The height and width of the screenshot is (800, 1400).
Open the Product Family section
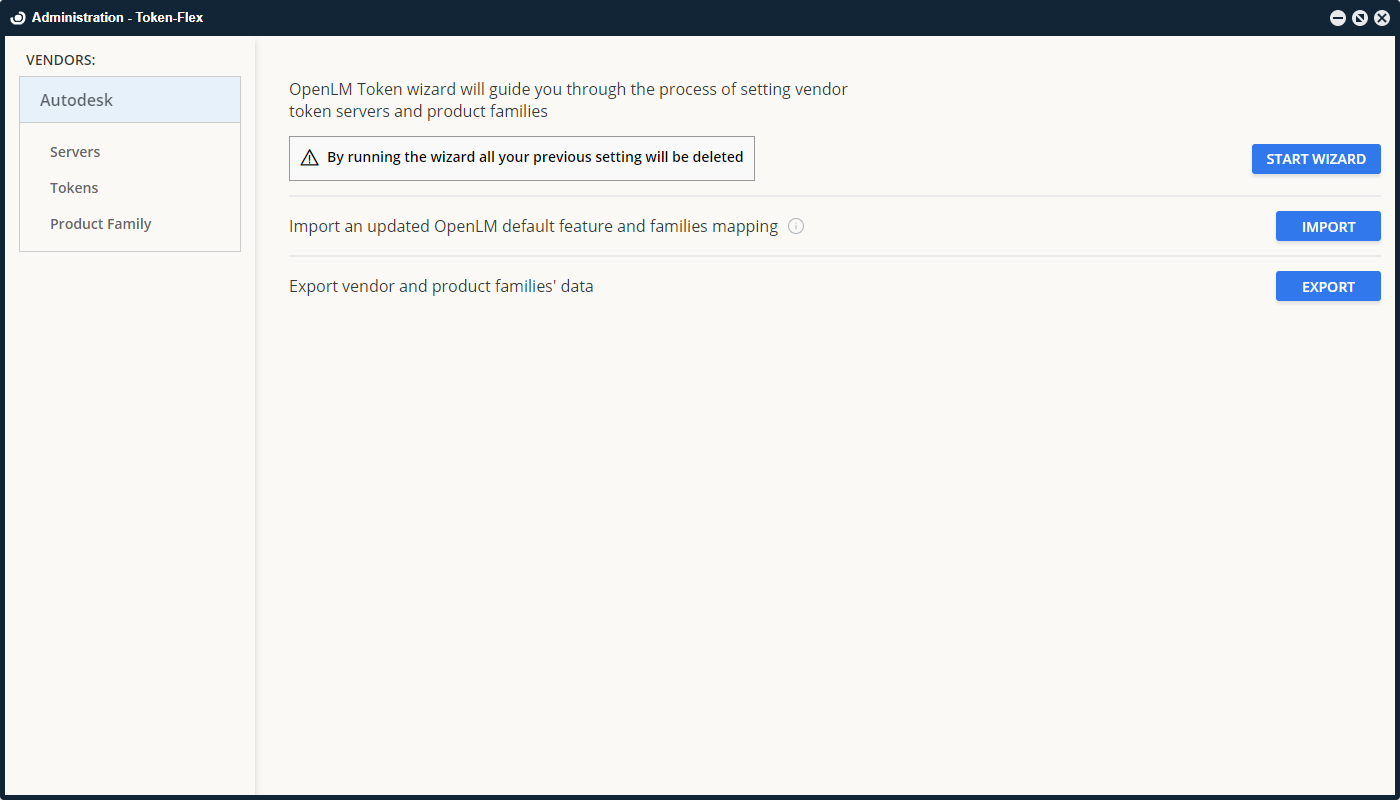coord(100,223)
